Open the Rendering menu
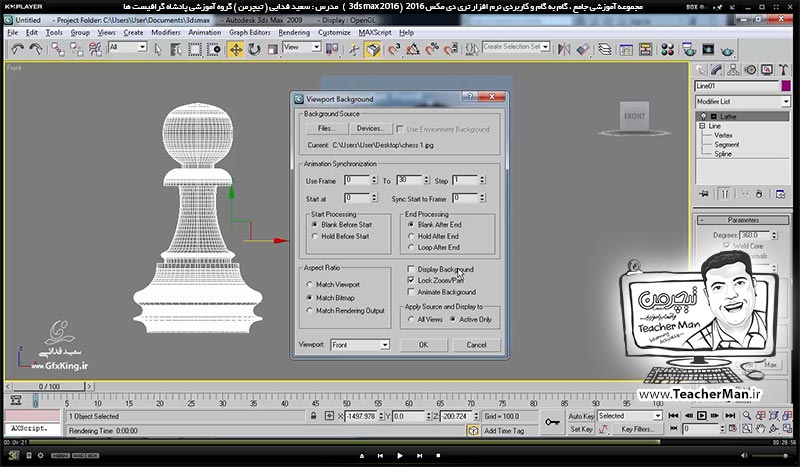Image resolution: width=800 pixels, height=467 pixels. pyautogui.click(x=294, y=32)
